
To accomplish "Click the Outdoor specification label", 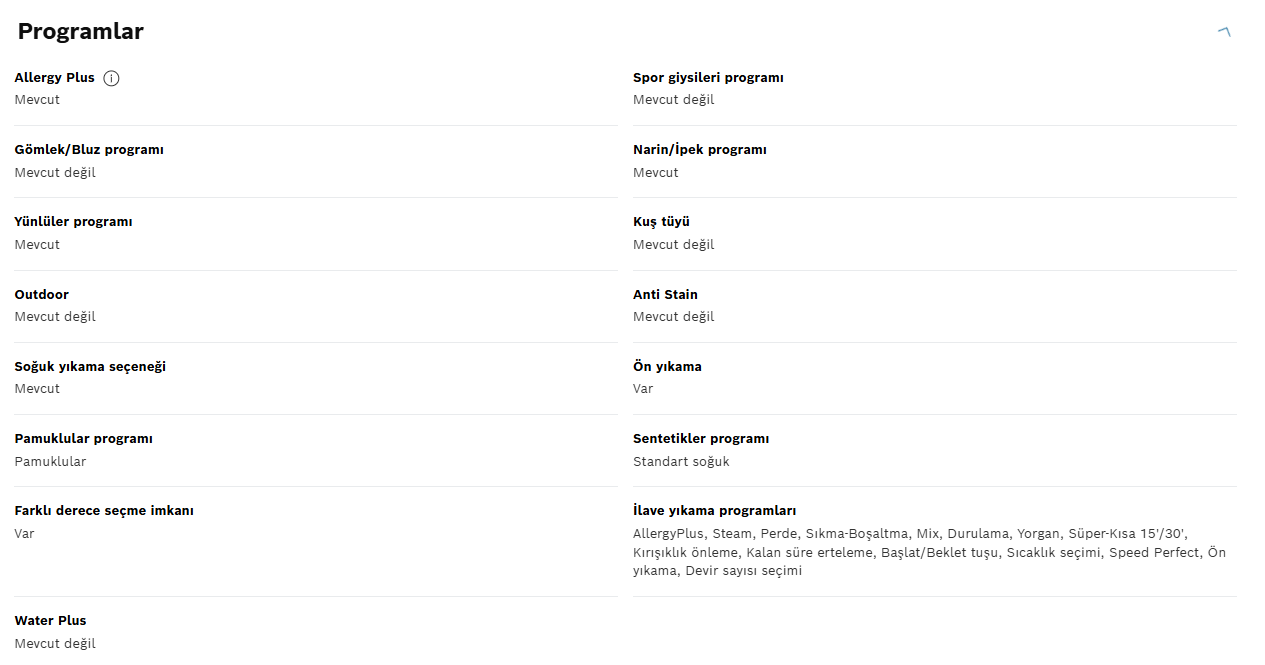I will (x=42, y=294).
